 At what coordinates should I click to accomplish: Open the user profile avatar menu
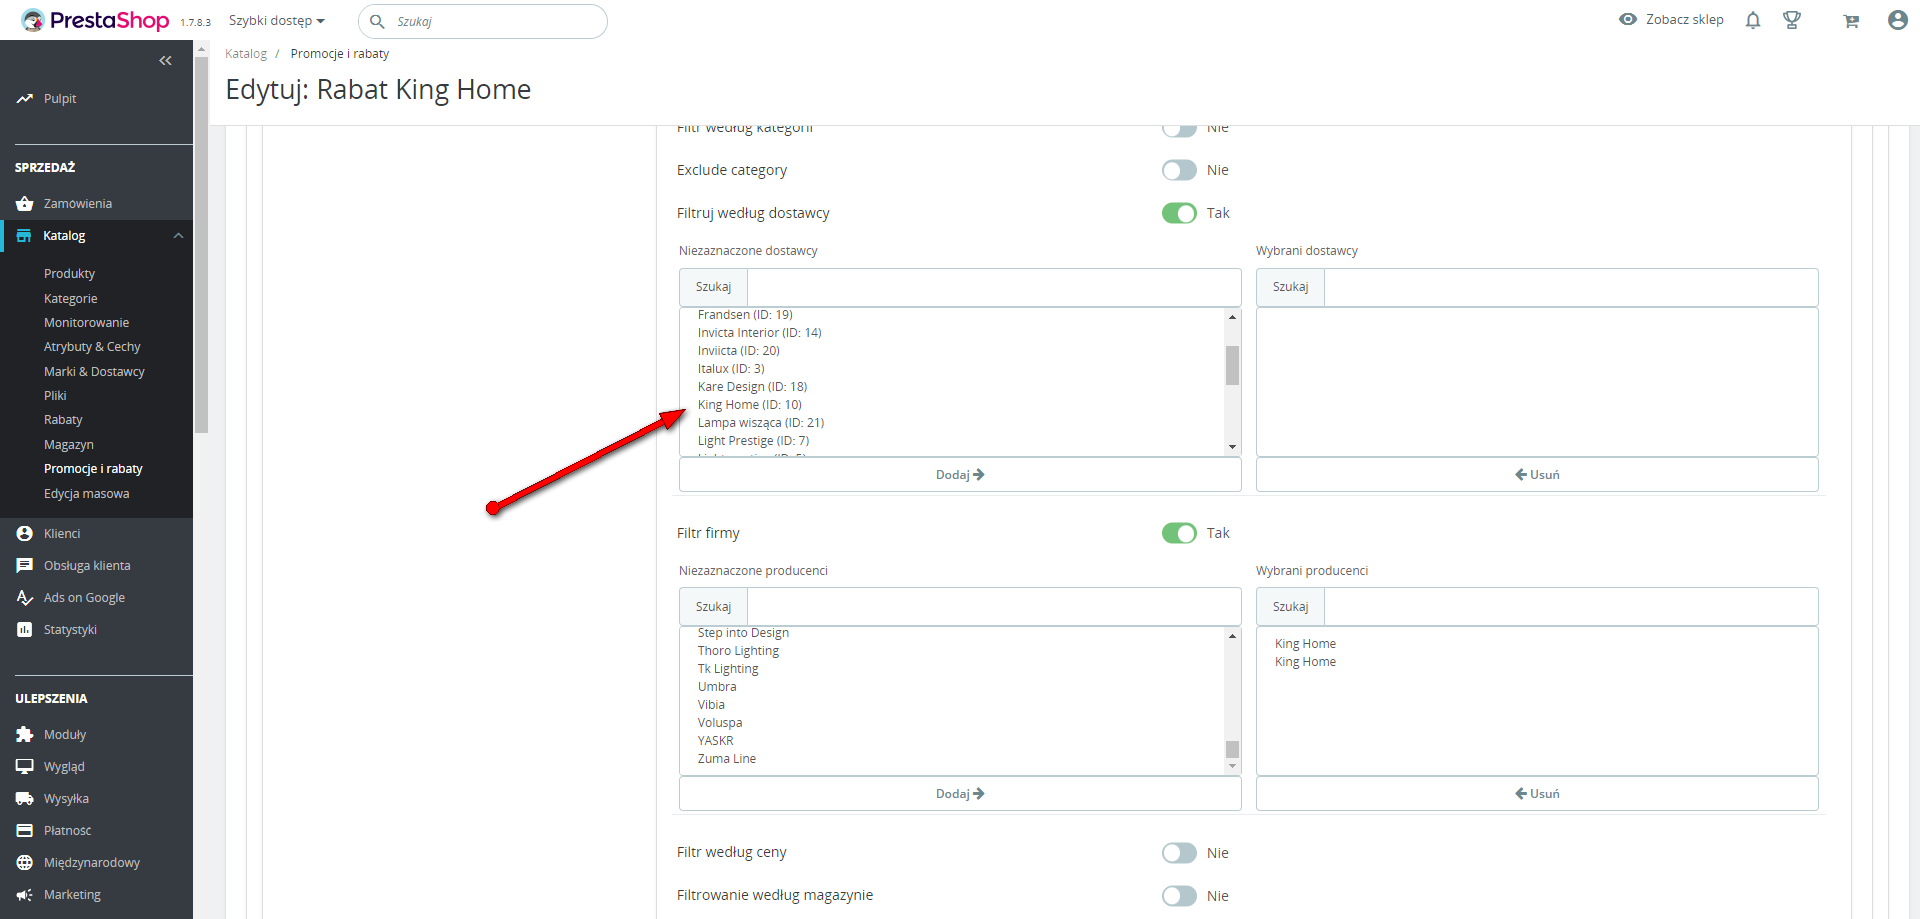coord(1898,20)
